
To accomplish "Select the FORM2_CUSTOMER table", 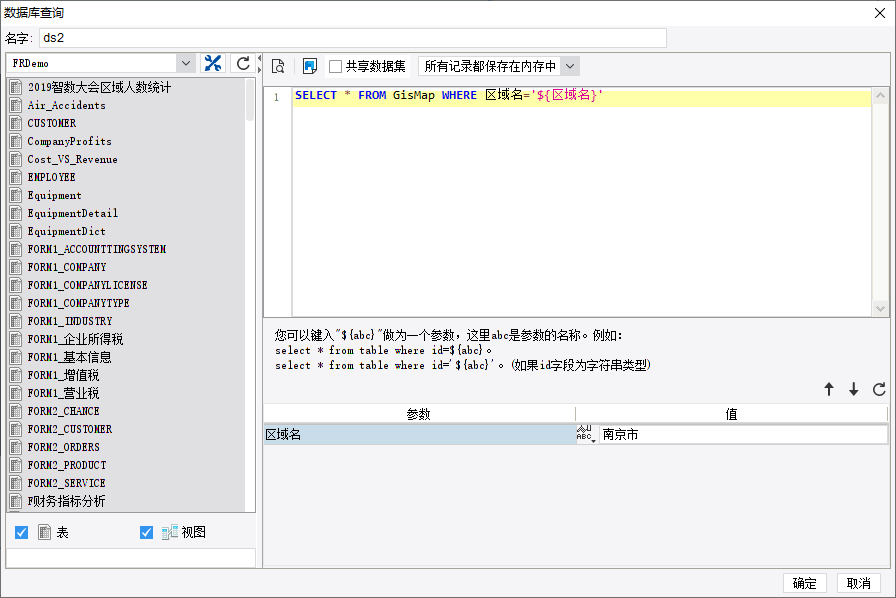I will [x=70, y=429].
